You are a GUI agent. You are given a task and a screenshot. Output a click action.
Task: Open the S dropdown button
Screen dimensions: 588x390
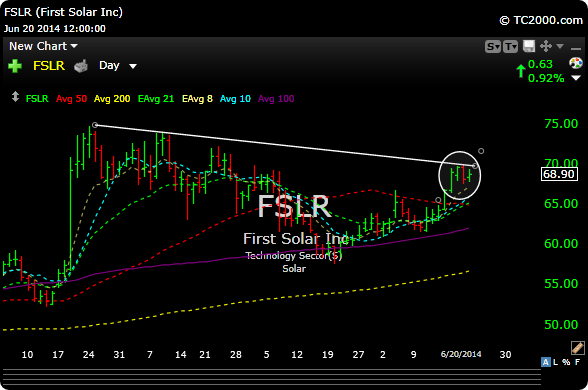(492, 46)
